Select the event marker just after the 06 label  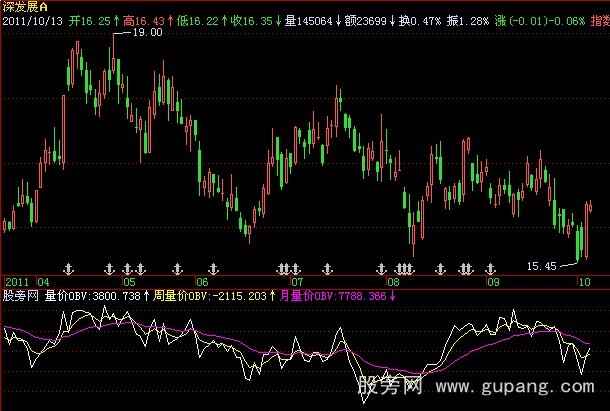pyautogui.click(x=212, y=268)
